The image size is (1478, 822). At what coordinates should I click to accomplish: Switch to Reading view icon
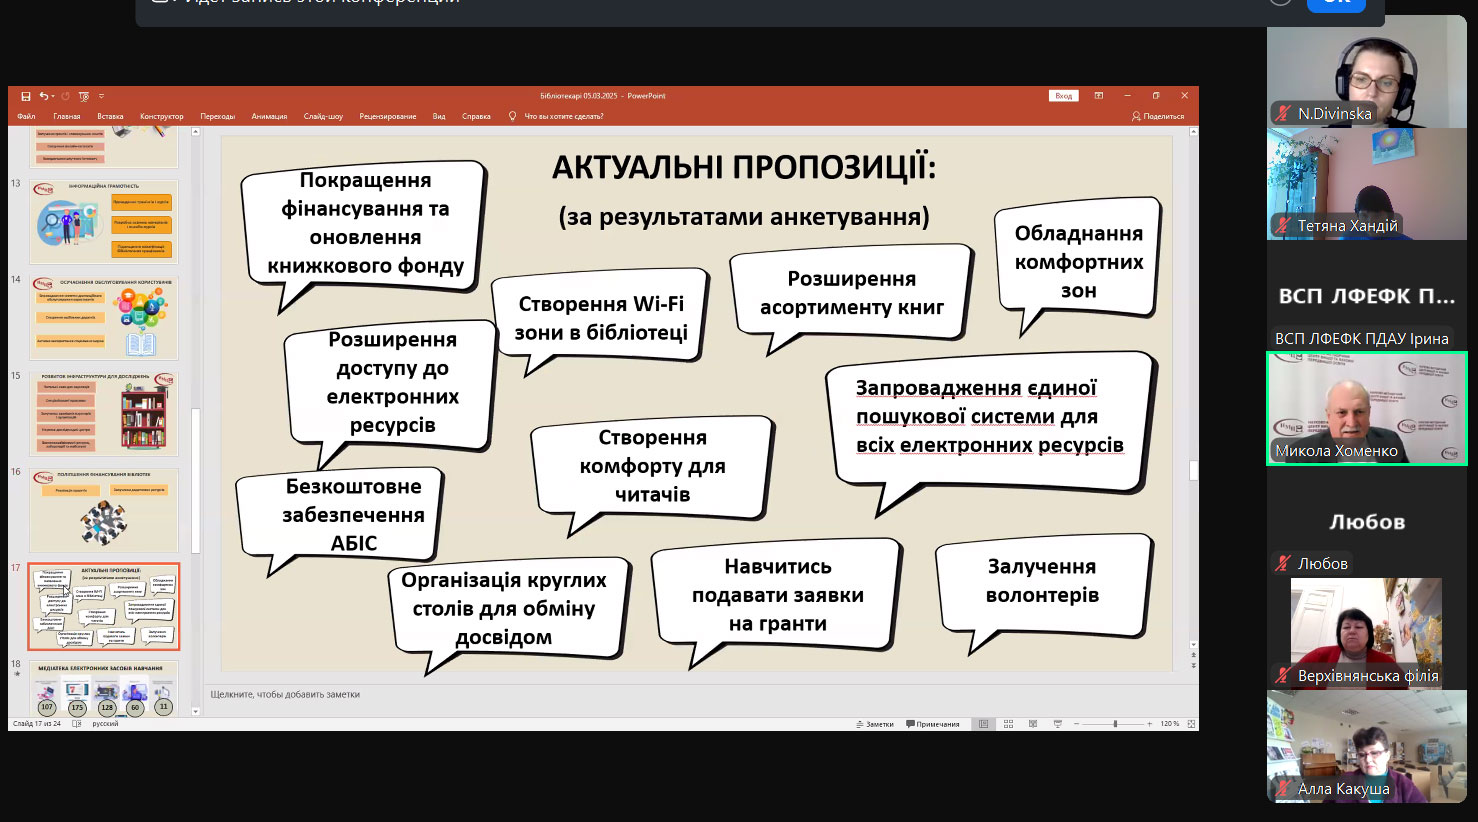pyautogui.click(x=1033, y=724)
